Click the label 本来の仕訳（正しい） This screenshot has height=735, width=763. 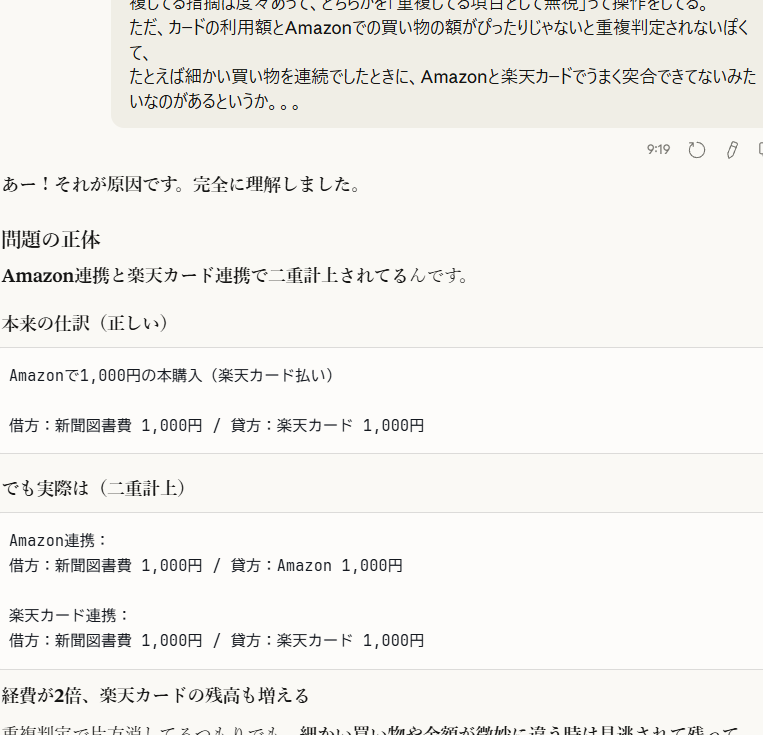[86, 323]
